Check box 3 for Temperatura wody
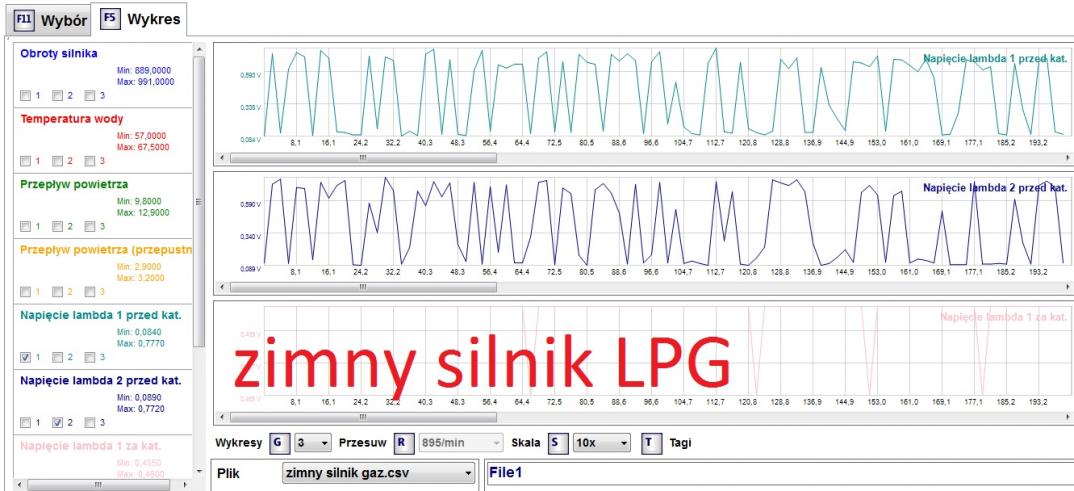The width and height of the screenshot is (1074, 491). [x=90, y=162]
